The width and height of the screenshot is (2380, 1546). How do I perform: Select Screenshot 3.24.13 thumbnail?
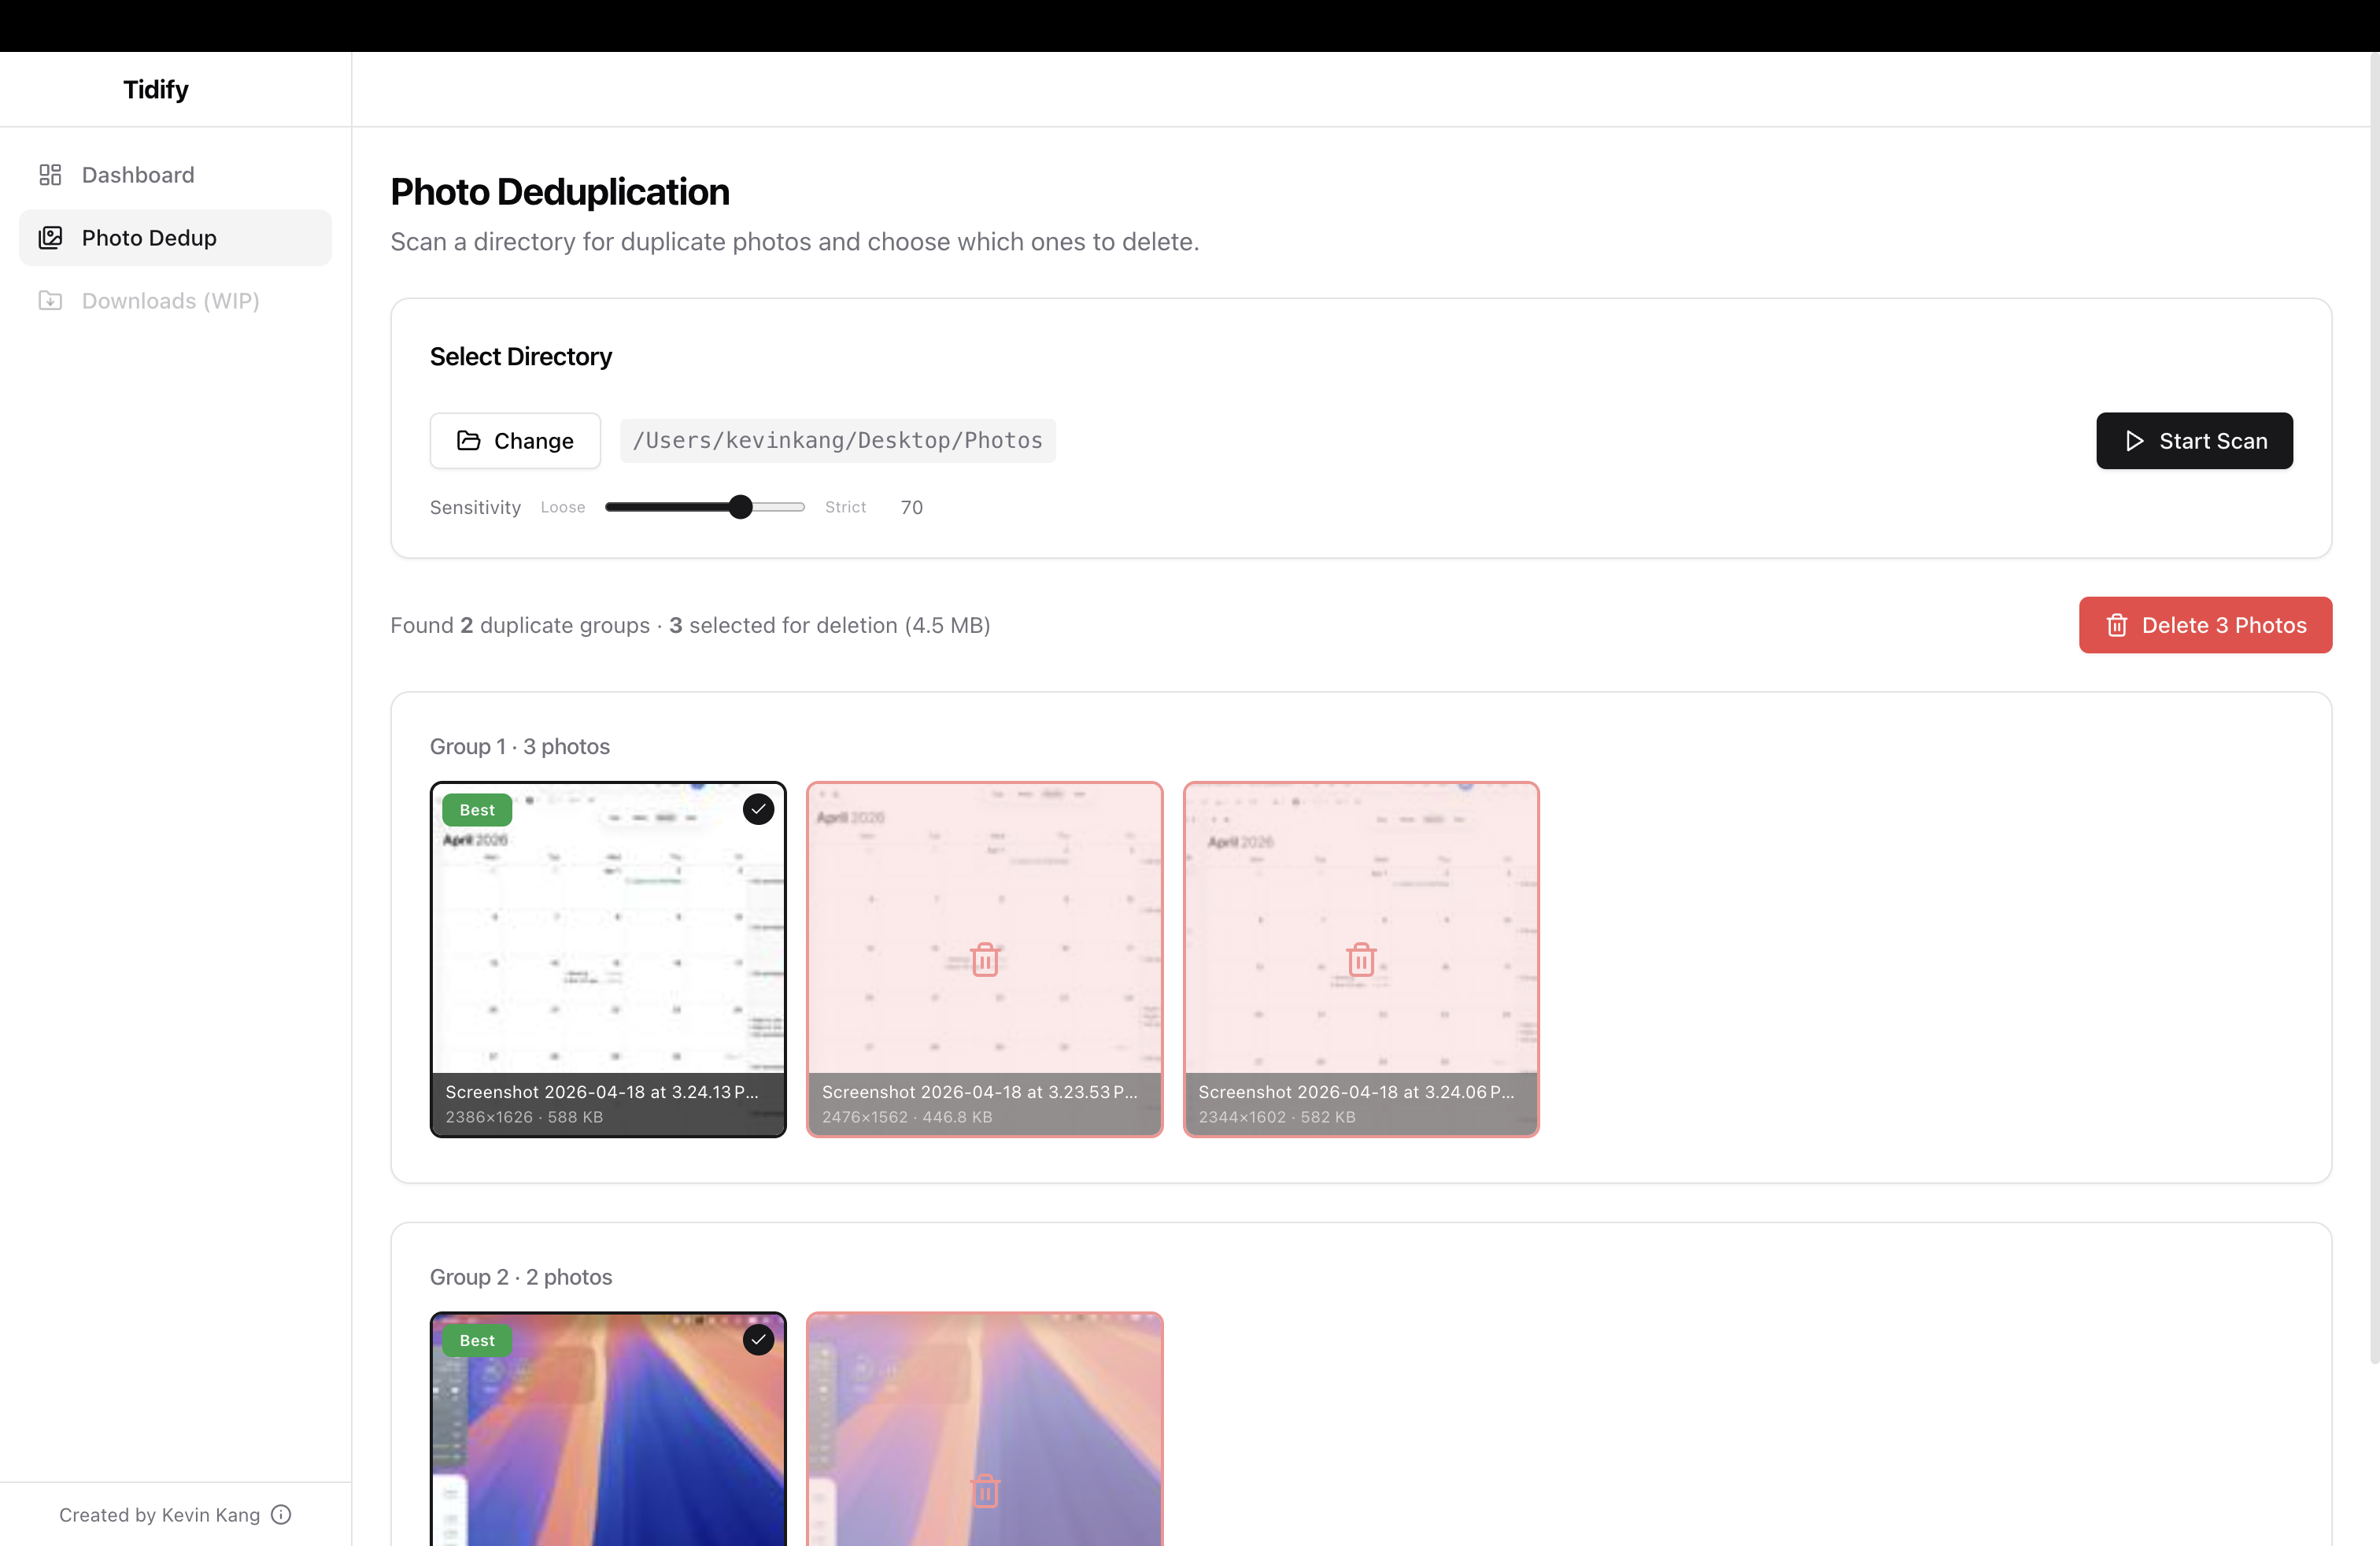pos(608,959)
